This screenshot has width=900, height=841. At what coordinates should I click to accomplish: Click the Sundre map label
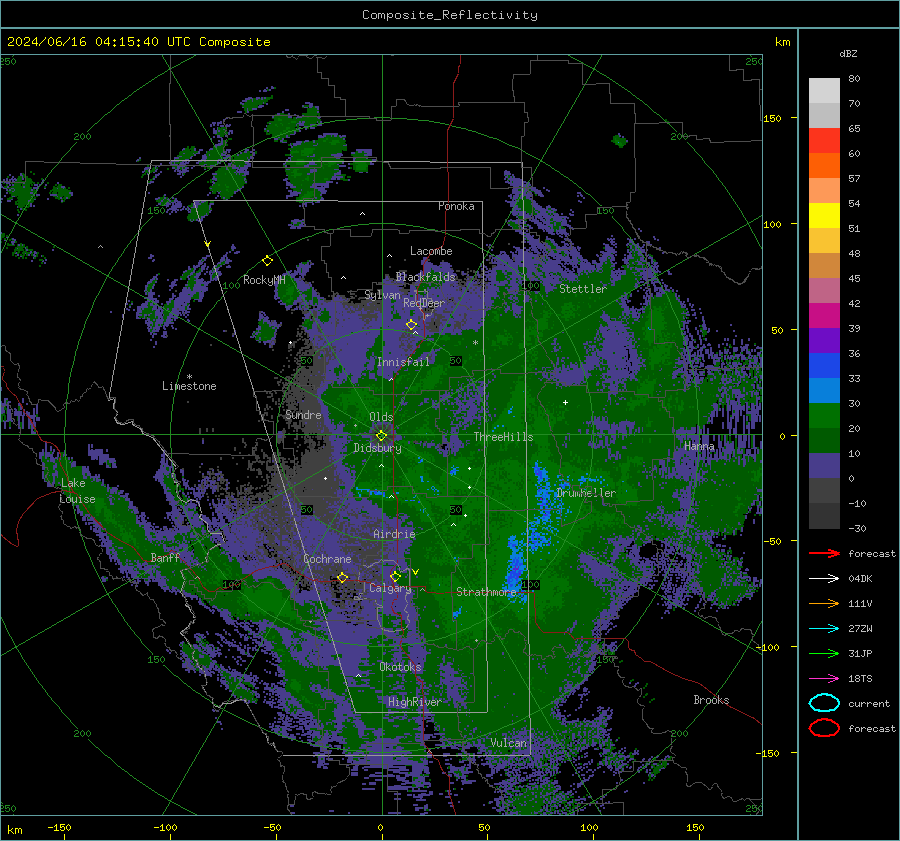(304, 414)
